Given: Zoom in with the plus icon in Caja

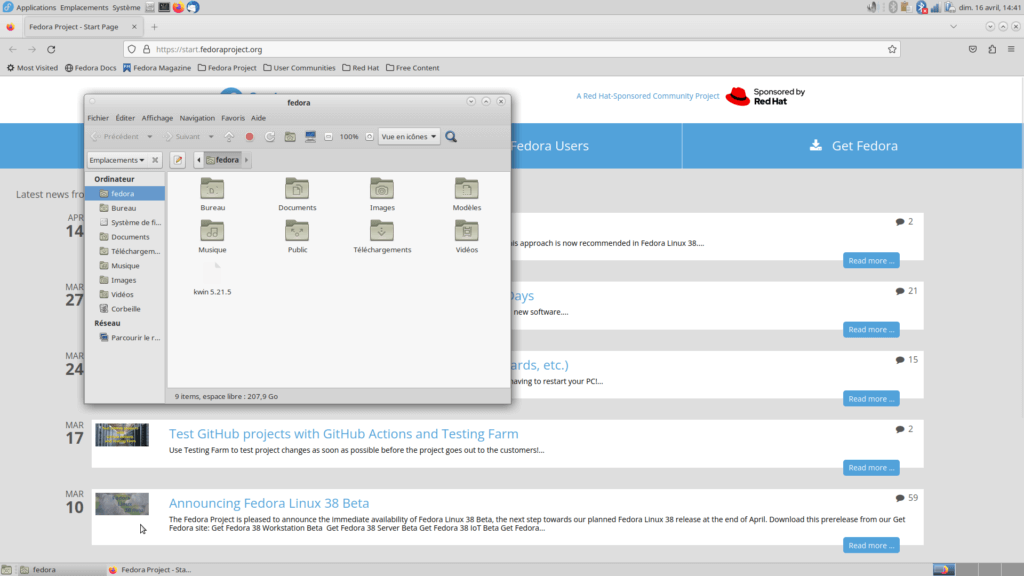Looking at the screenshot, I should pos(370,136).
